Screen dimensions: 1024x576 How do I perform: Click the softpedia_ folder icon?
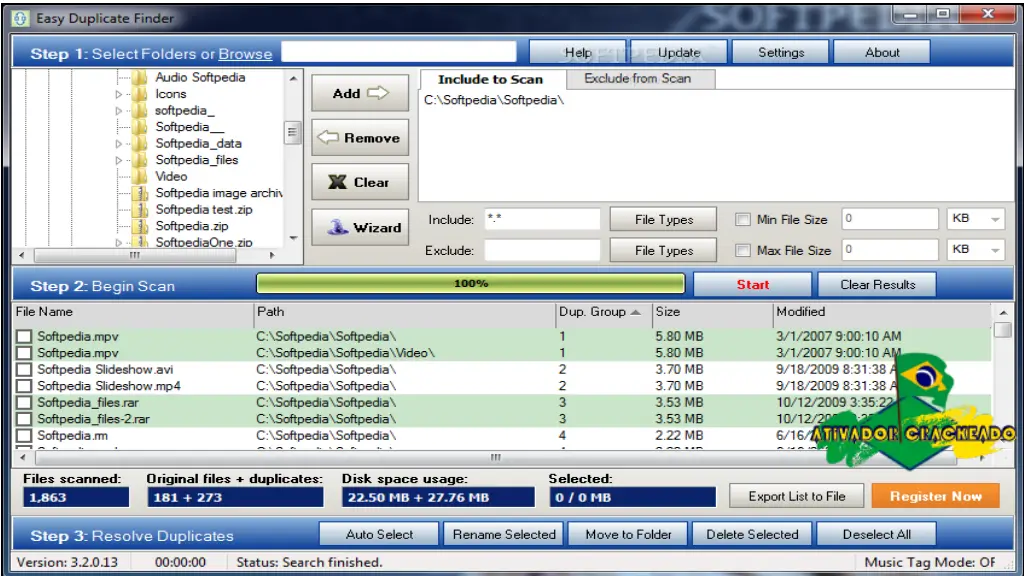(x=139, y=110)
